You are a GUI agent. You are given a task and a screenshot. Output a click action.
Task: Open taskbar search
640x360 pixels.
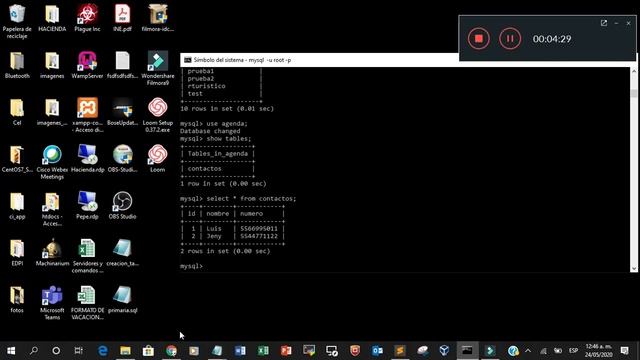pos(34,351)
